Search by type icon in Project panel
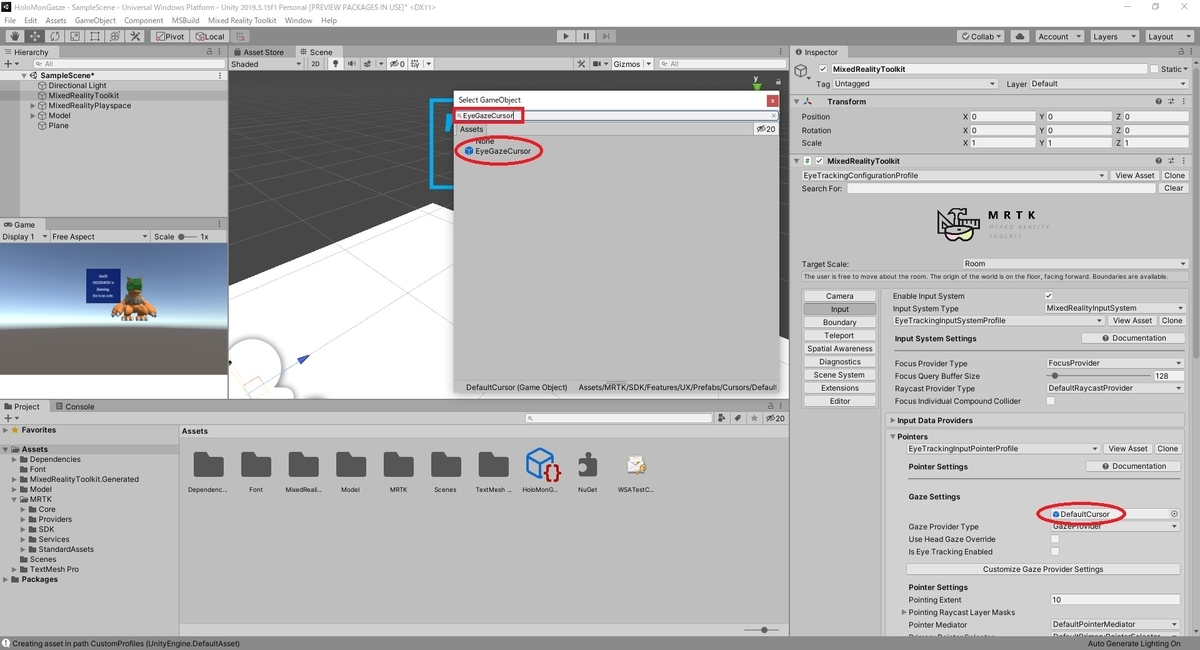Screen dimensions: 1200x650 coord(723,418)
